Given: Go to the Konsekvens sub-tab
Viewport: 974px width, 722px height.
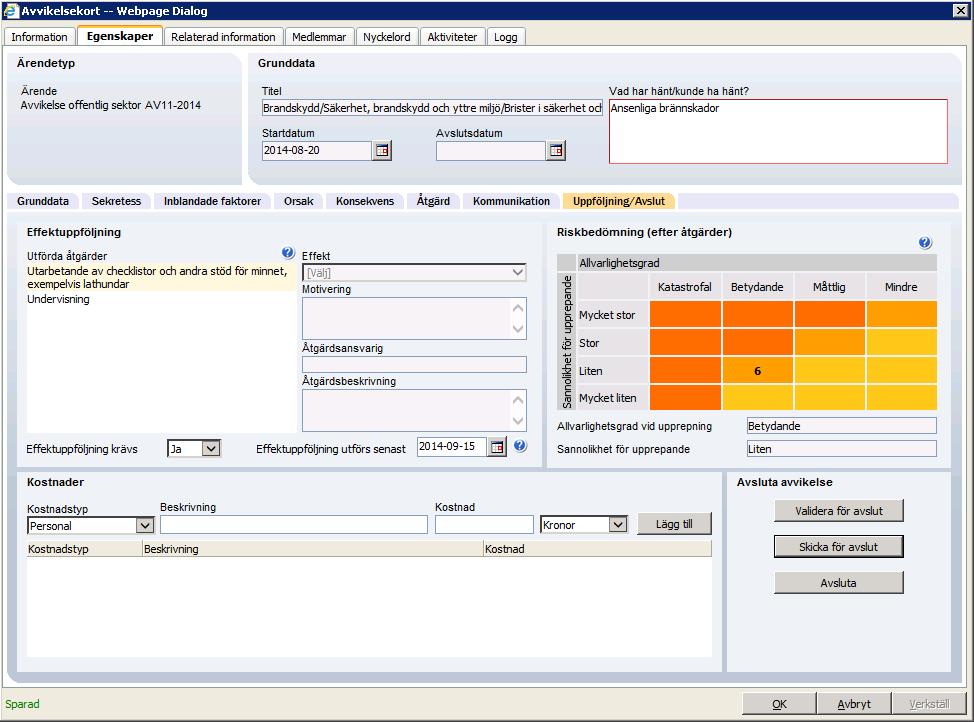Looking at the screenshot, I should (365, 201).
